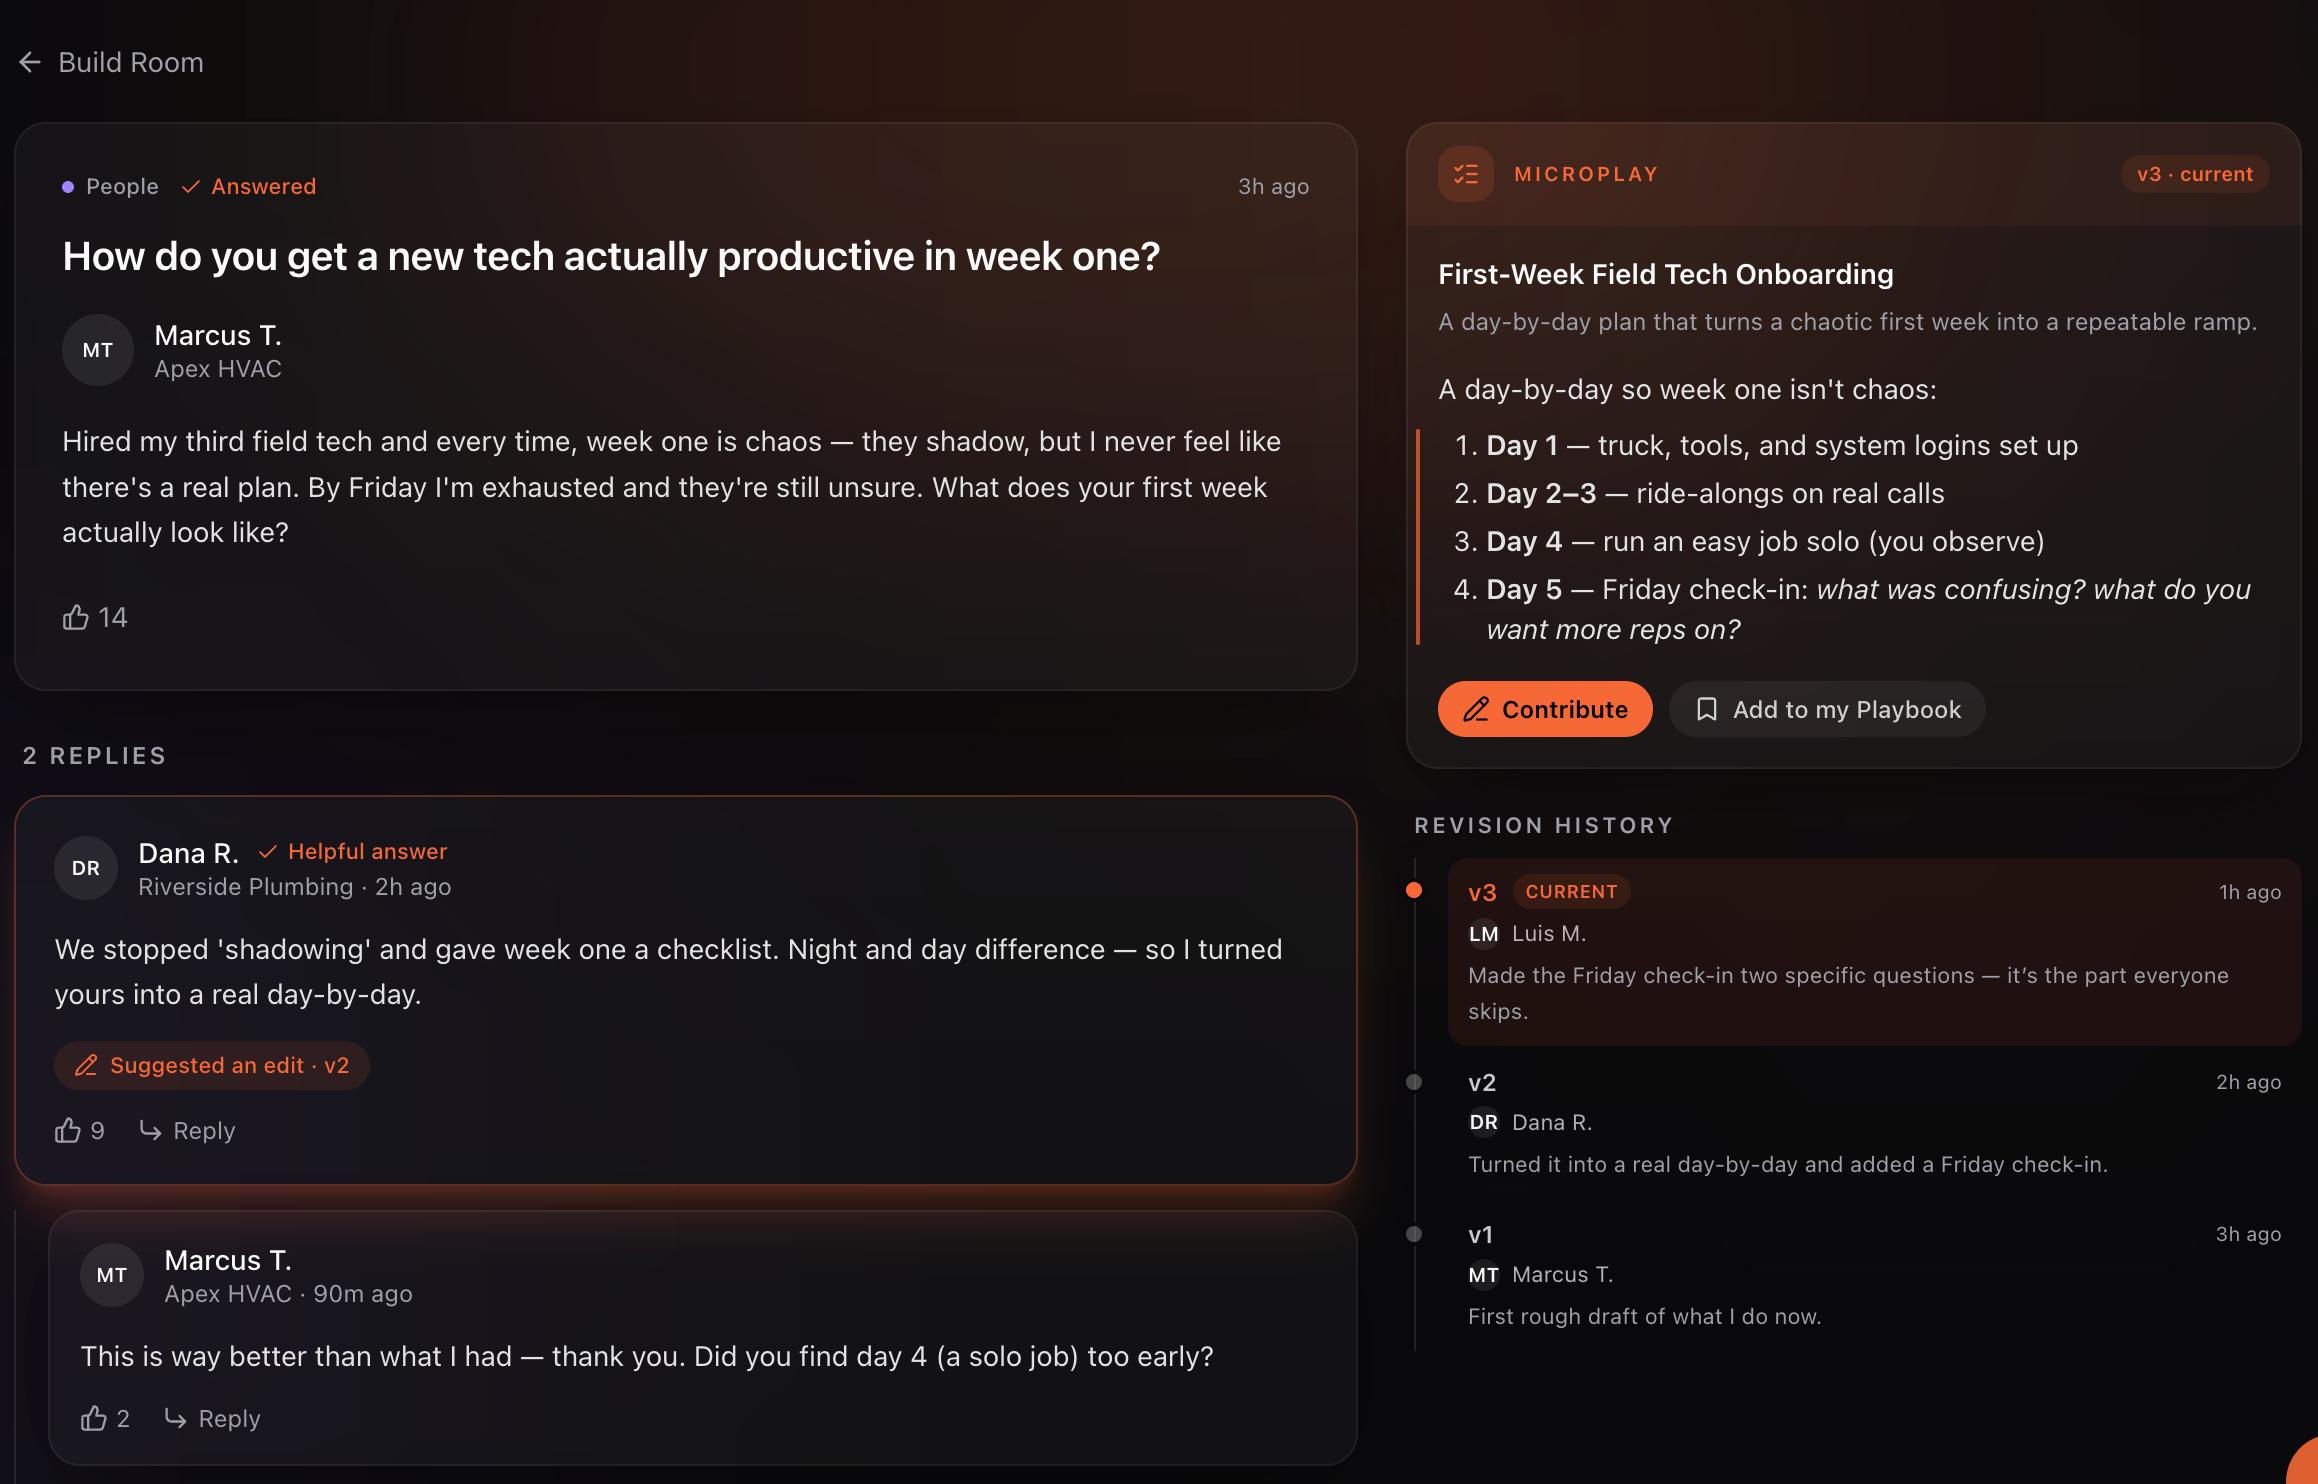The height and width of the screenshot is (1484, 2318).
Task: Click the back arrow to Build Room
Action: [30, 62]
